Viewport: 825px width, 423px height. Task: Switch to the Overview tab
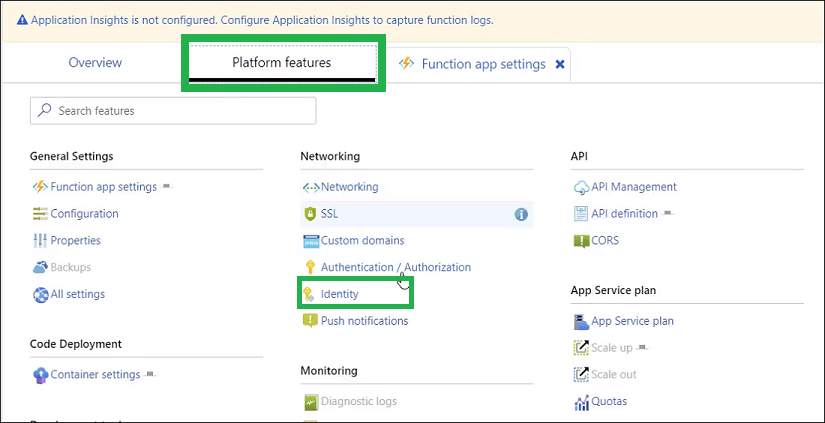pyautogui.click(x=95, y=63)
